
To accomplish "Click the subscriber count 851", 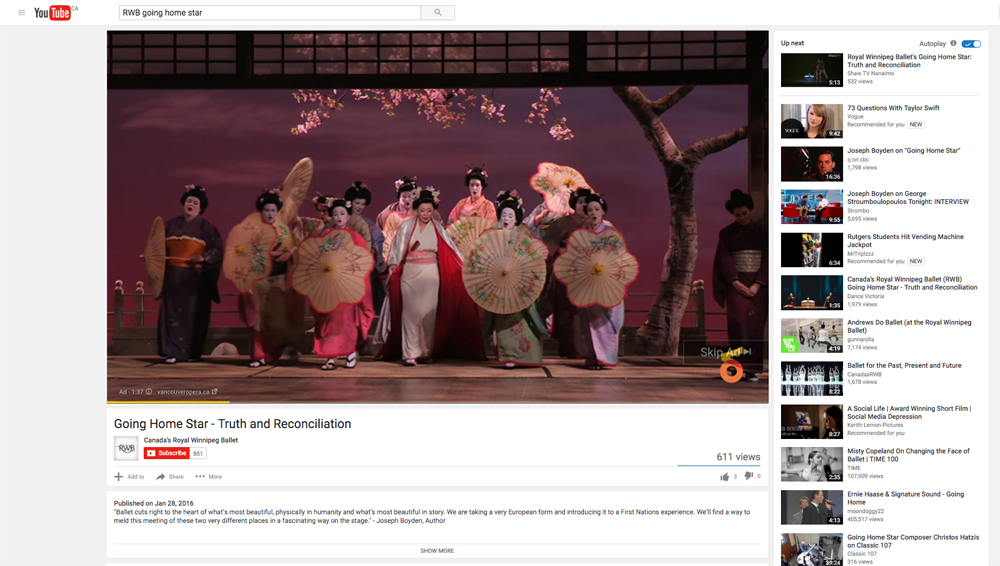I will tap(198, 454).
